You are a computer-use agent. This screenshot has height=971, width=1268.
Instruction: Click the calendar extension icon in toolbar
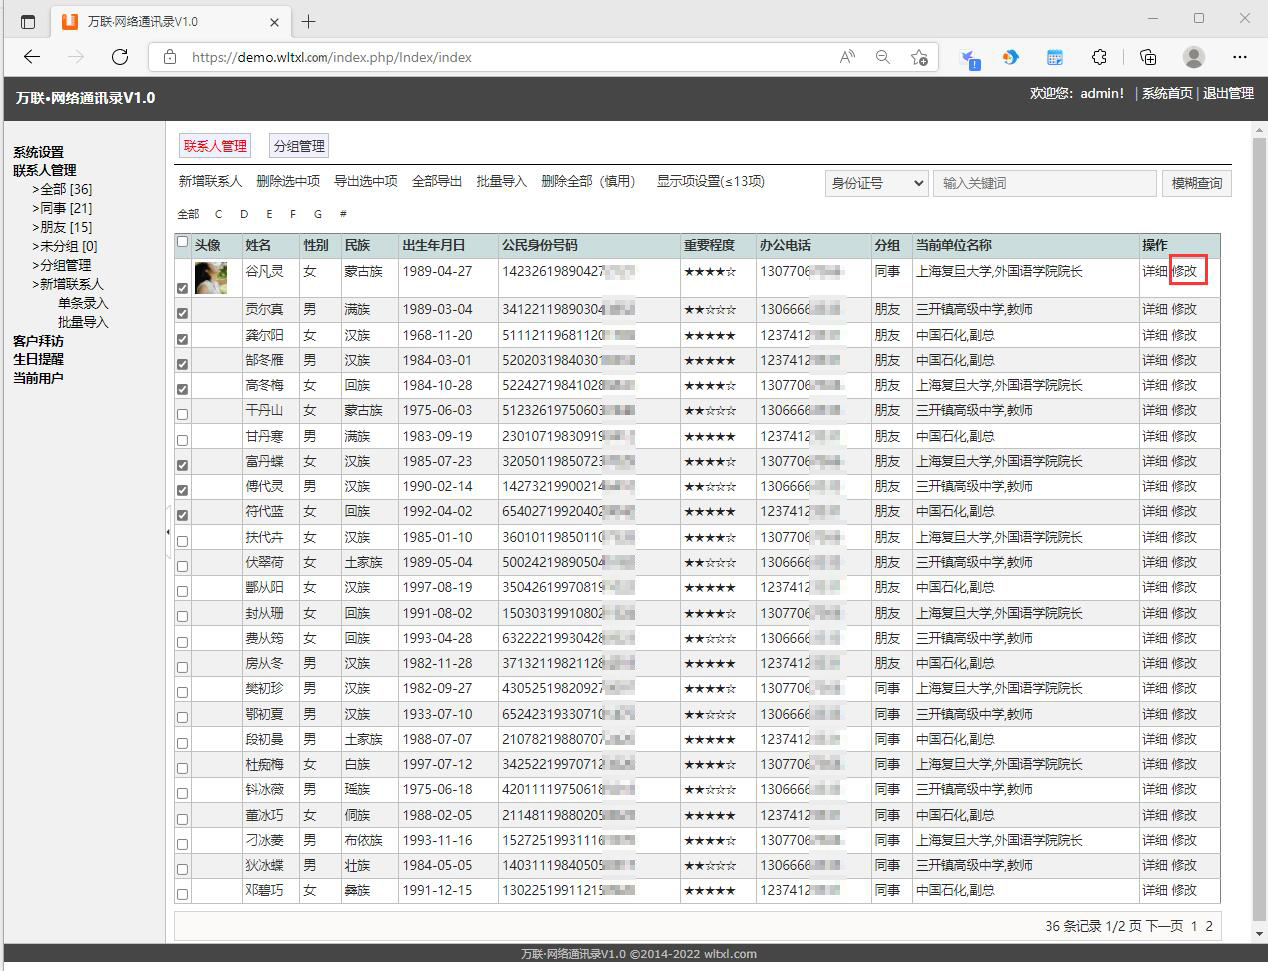[1055, 57]
